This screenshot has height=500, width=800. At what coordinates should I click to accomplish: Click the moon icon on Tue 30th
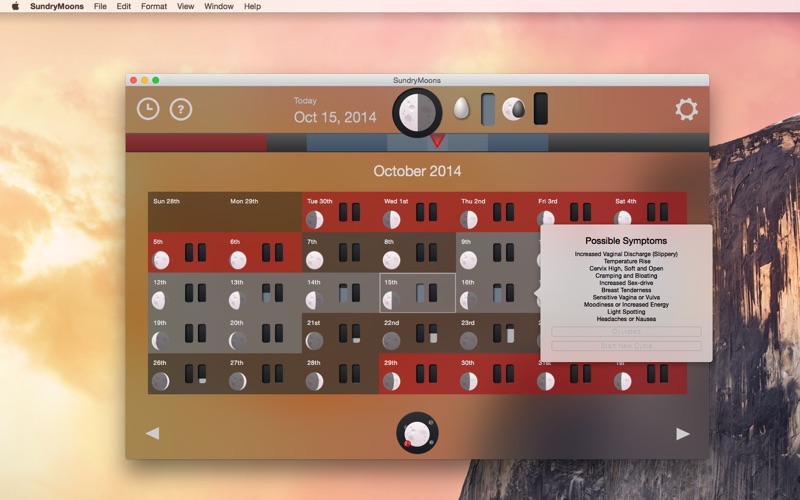pos(315,220)
